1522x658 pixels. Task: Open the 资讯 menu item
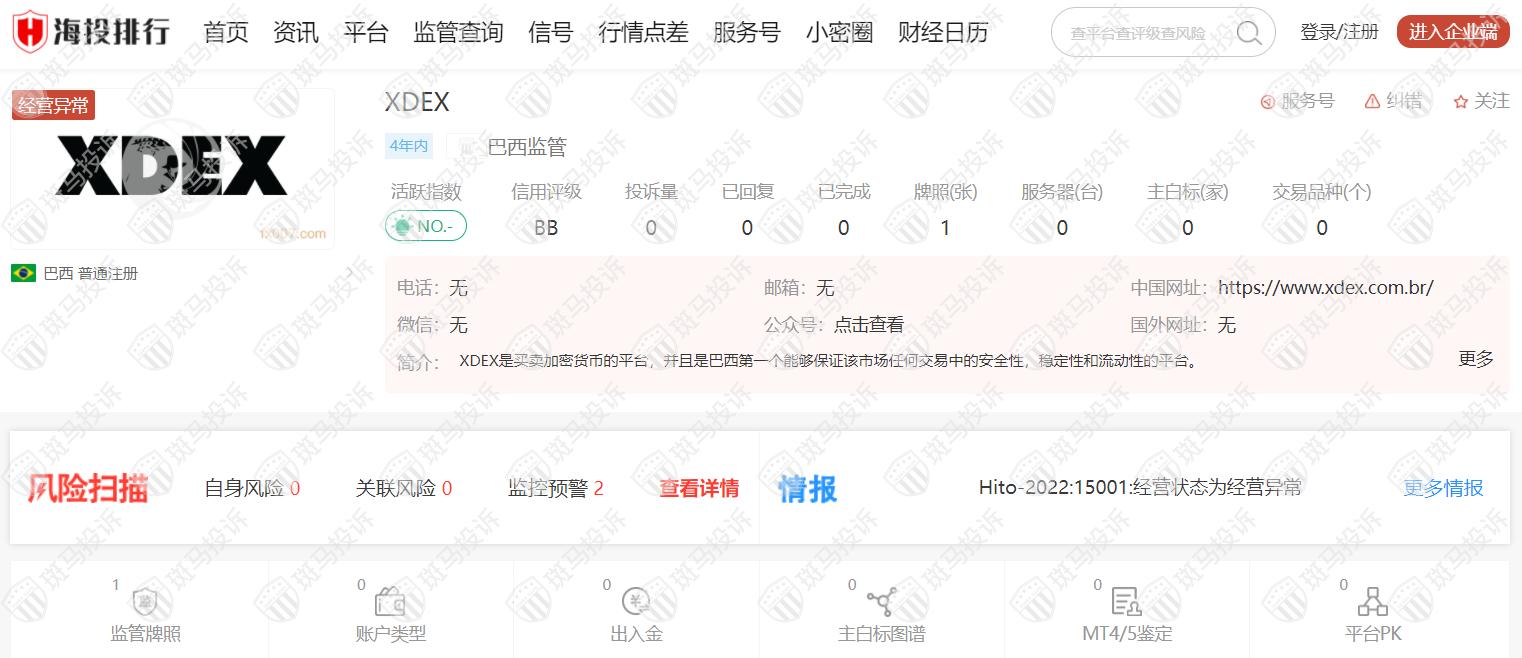point(296,33)
